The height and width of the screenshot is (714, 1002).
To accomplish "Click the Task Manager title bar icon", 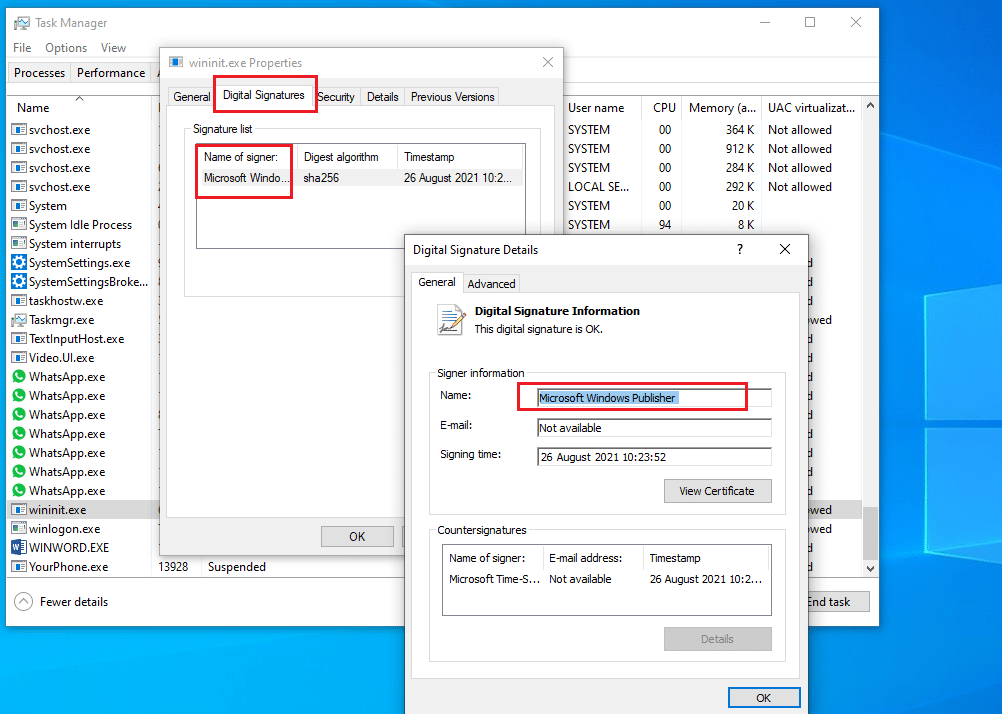I will (x=22, y=23).
